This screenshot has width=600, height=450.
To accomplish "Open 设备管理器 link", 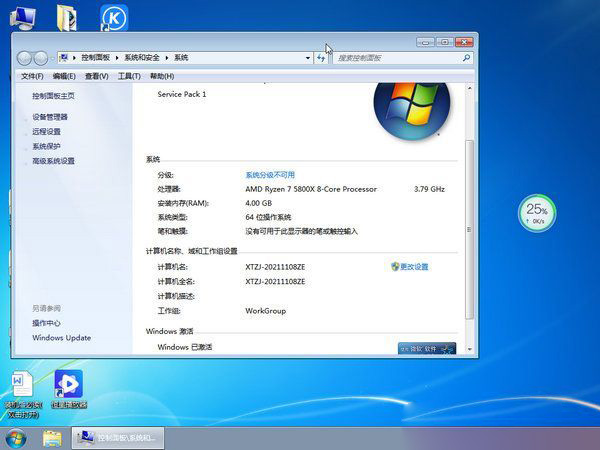I will [x=50, y=117].
